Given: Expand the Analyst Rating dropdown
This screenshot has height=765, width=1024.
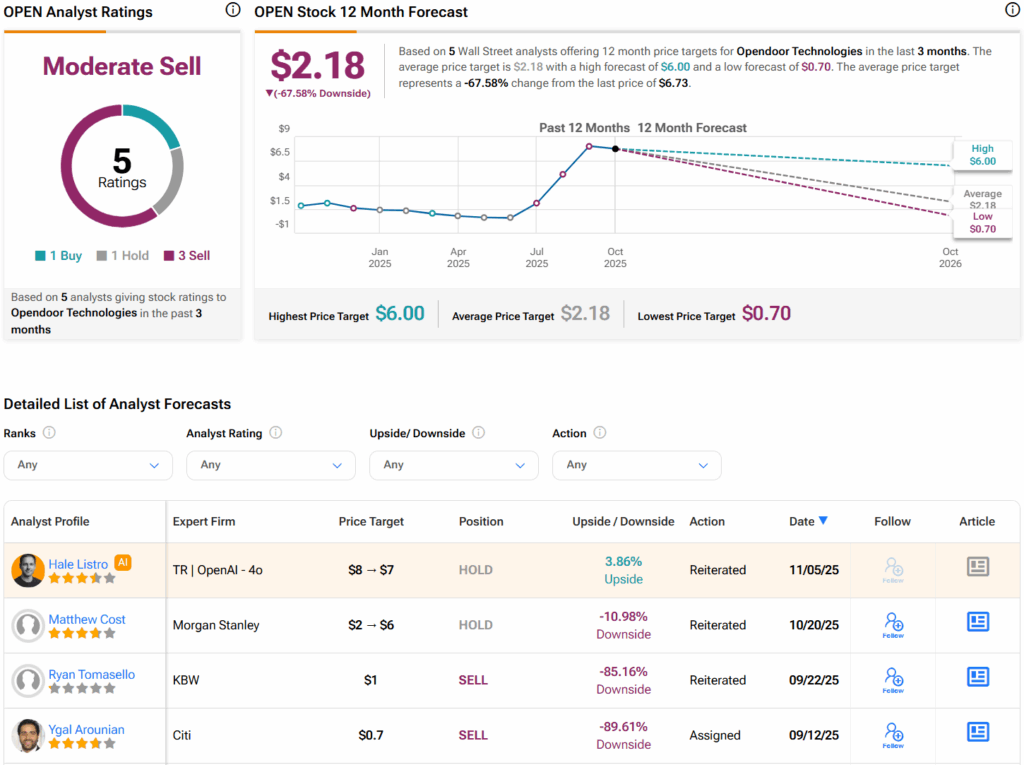Looking at the screenshot, I should [271, 465].
